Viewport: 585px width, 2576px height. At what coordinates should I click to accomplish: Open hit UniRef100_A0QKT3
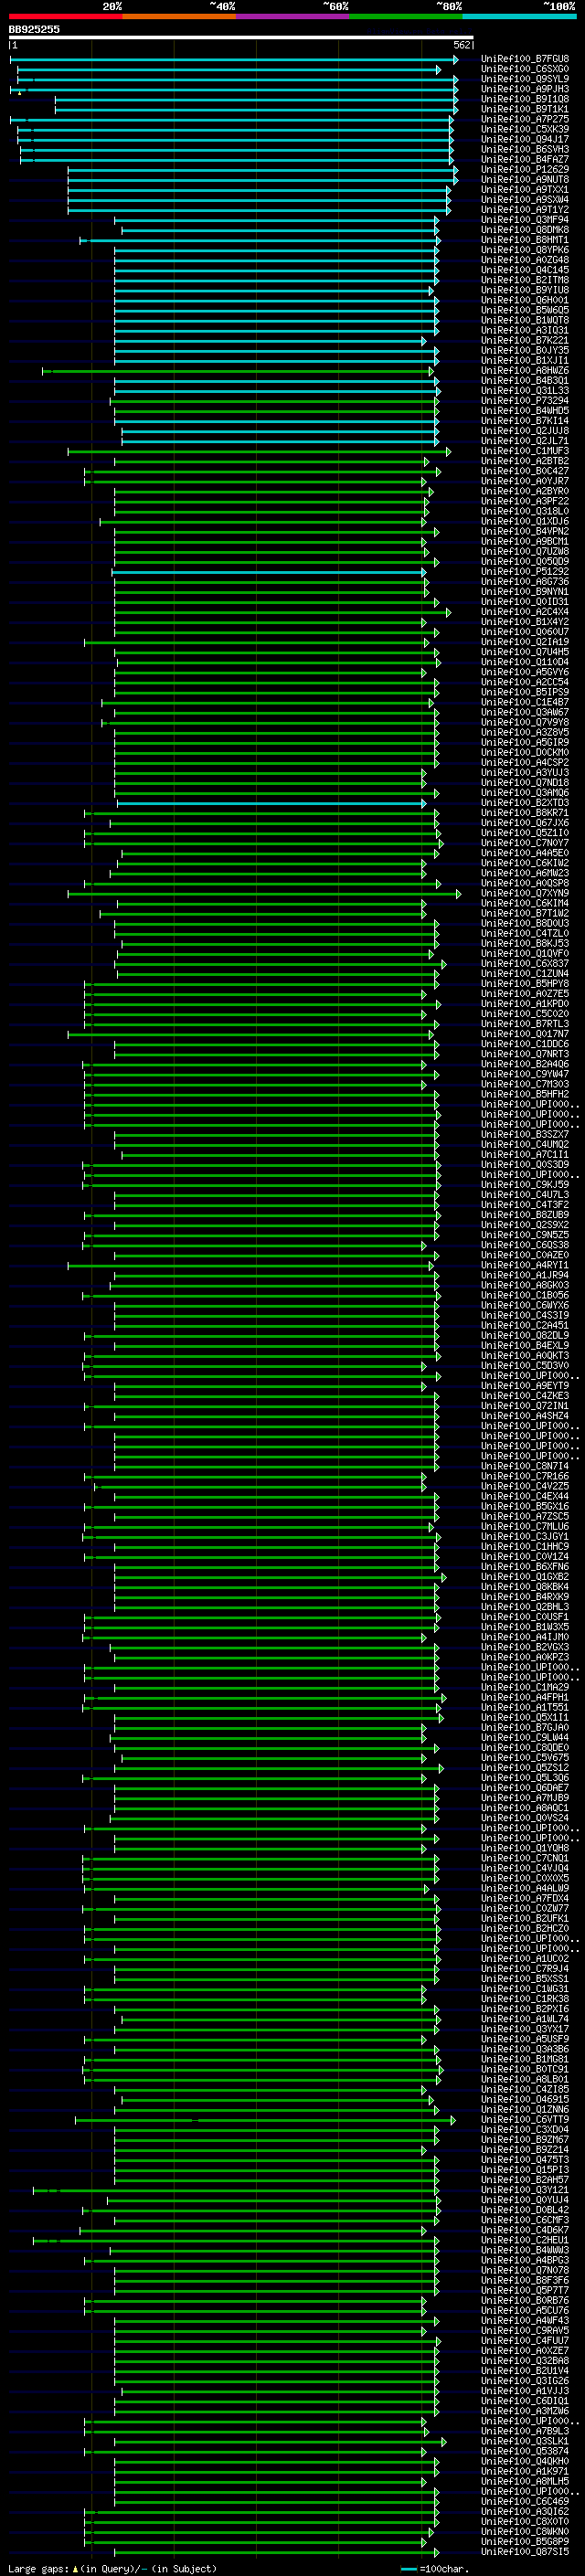click(x=525, y=1356)
